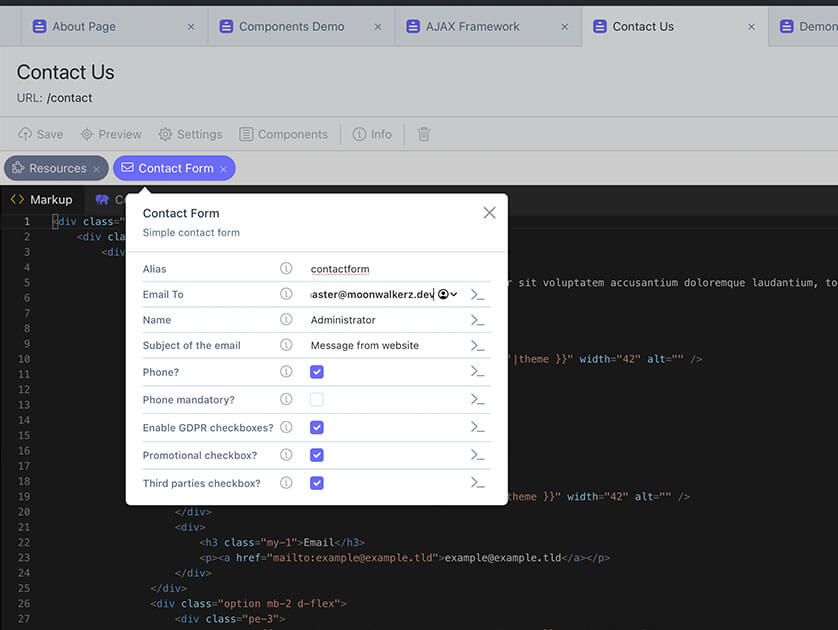The height and width of the screenshot is (630, 838).
Task: Close the Components Demo tab
Action: [x=378, y=27]
